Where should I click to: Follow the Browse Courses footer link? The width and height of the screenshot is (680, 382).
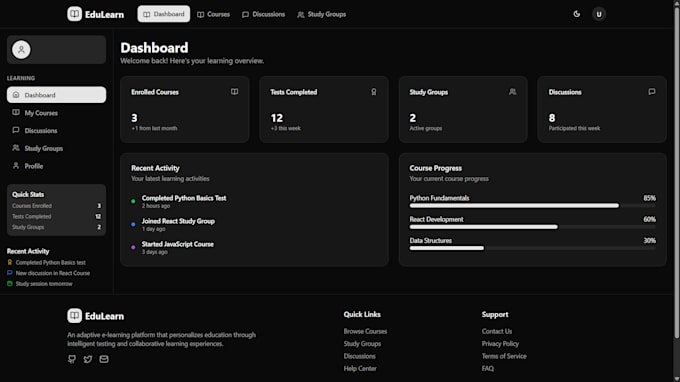[365, 331]
